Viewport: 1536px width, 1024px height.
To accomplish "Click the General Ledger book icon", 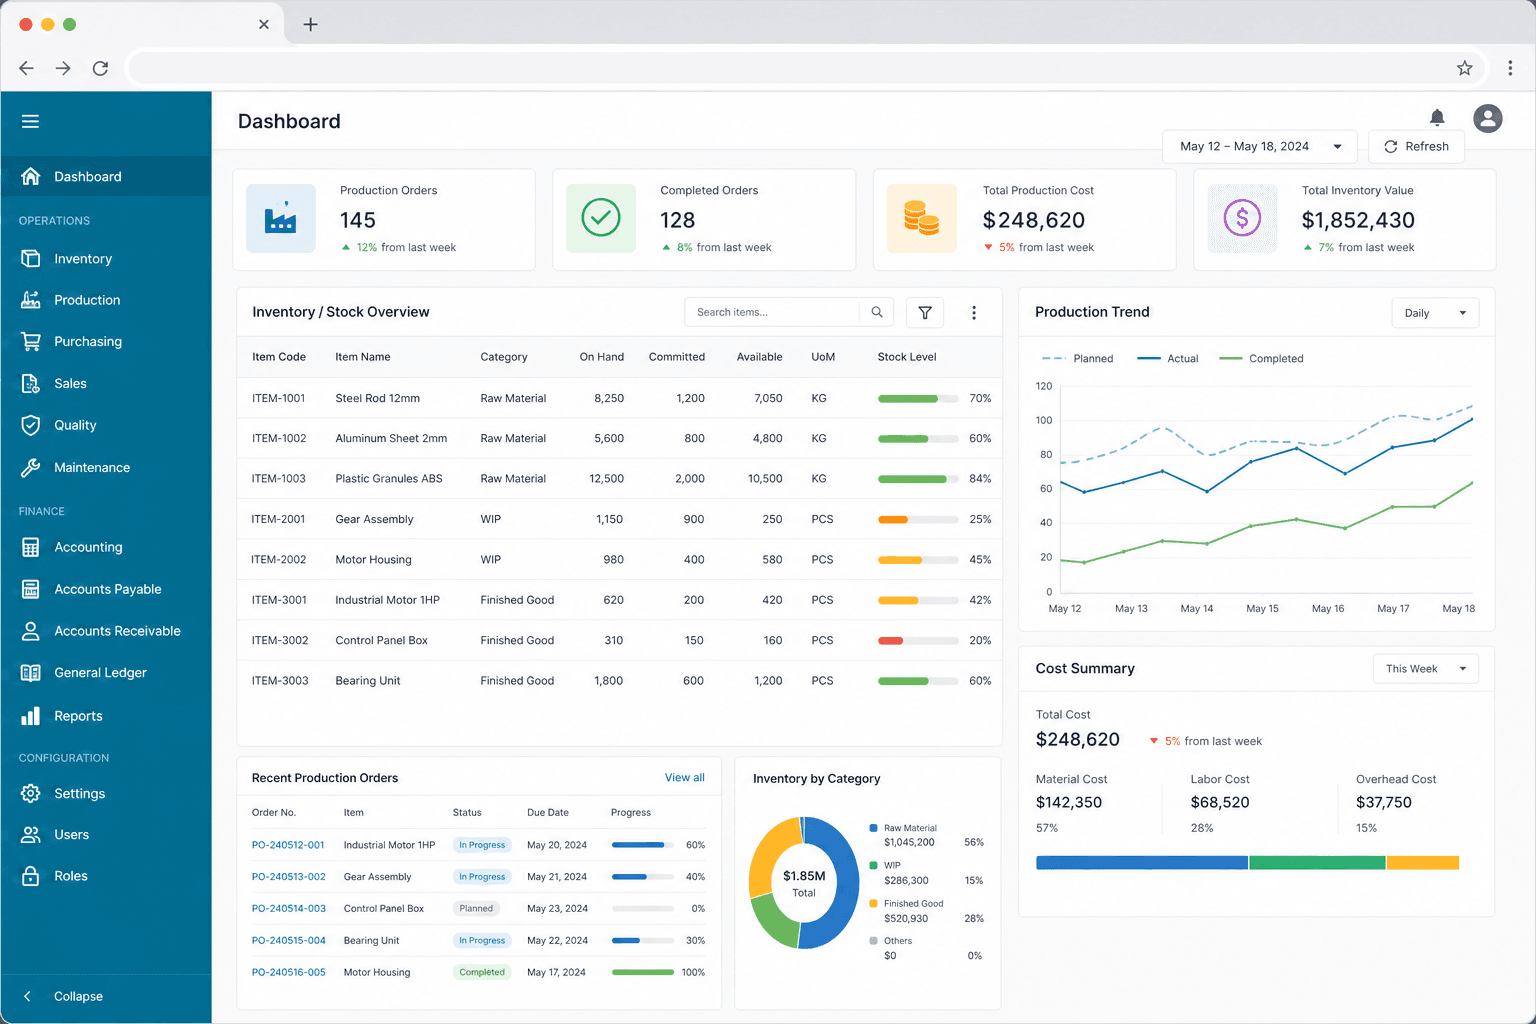I will (x=31, y=673).
